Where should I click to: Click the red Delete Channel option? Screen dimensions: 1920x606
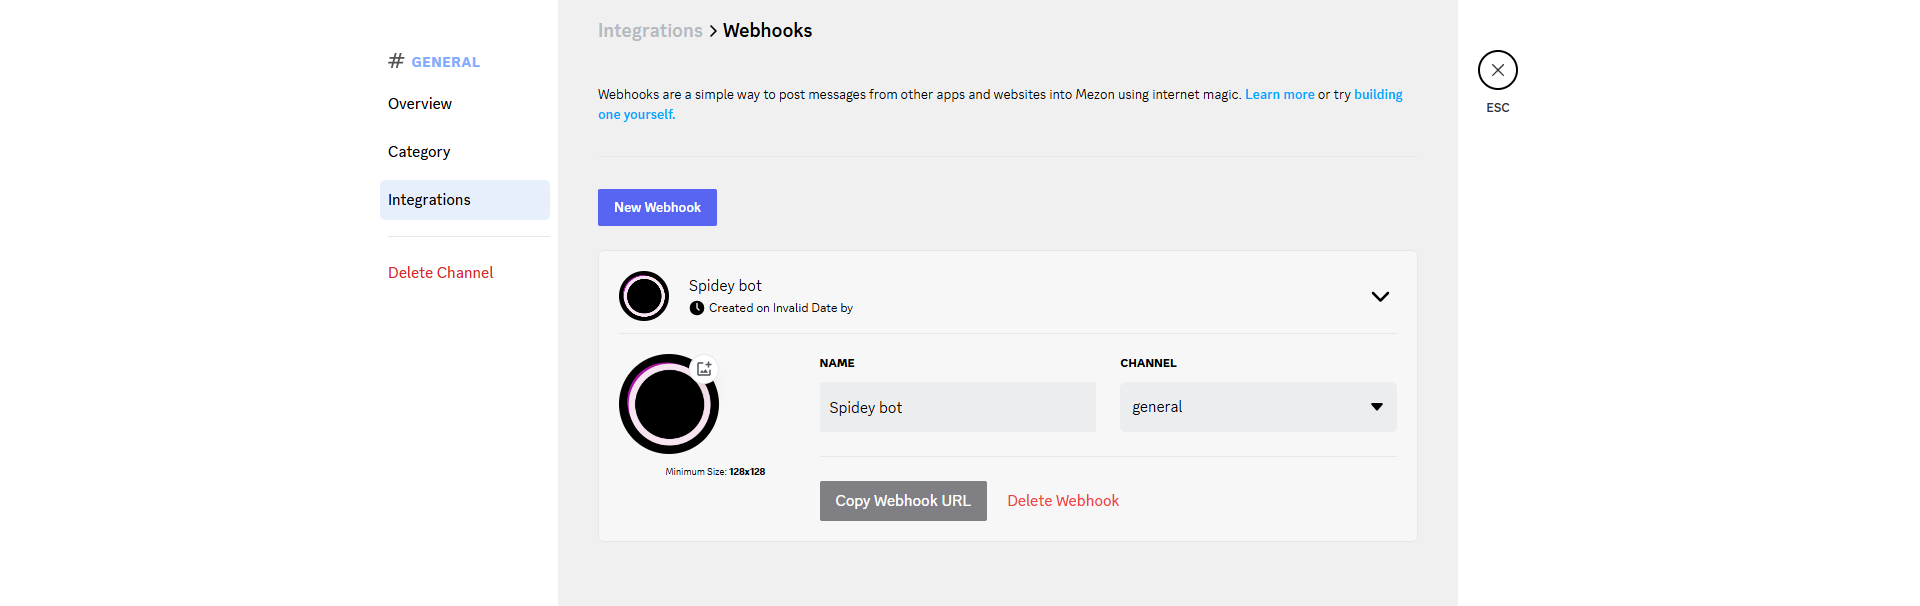tap(440, 273)
